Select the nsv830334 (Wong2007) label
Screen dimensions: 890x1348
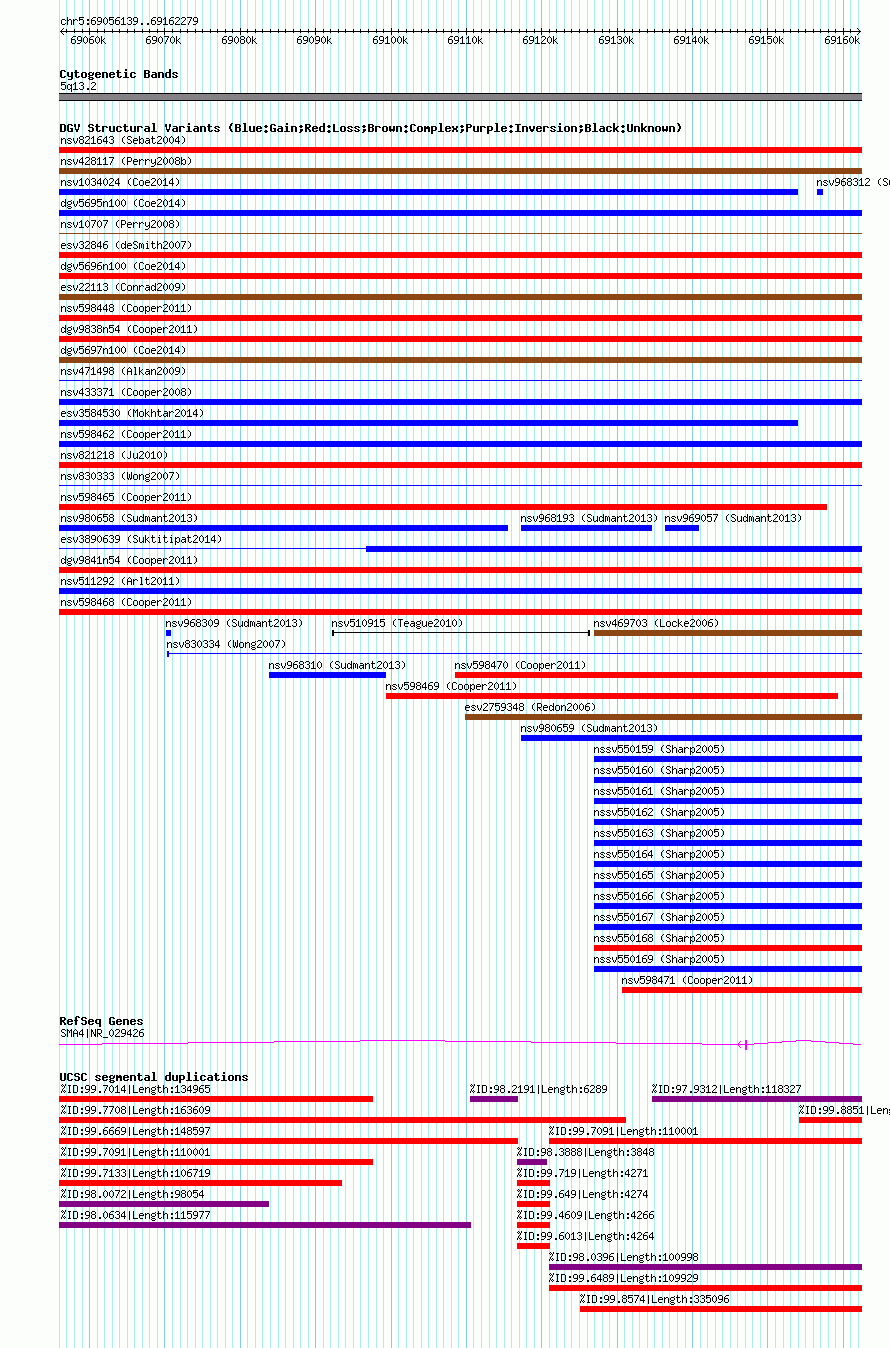226,644
